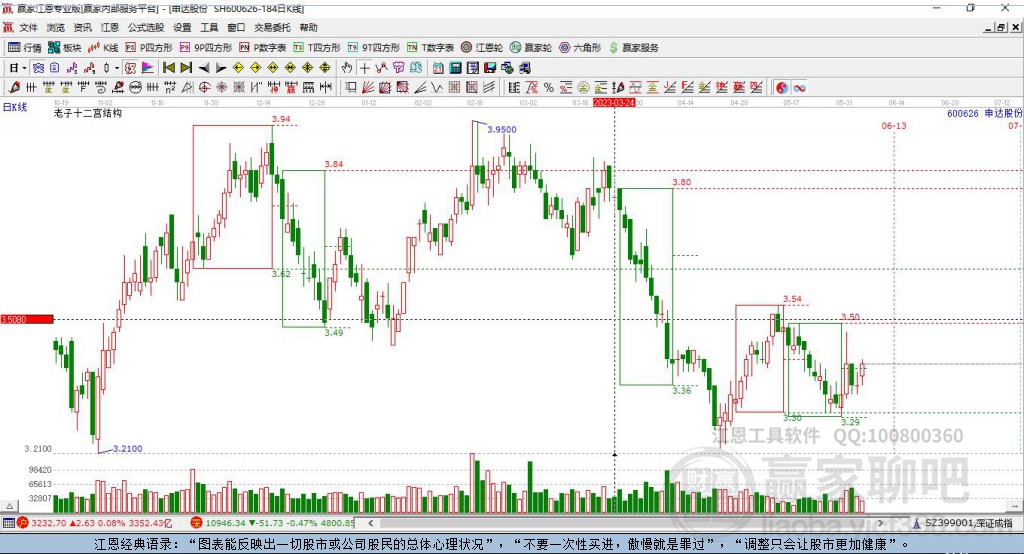Click the 10946.34 index status entry
Screen dimensions: 1024x554
pyautogui.click(x=273, y=523)
